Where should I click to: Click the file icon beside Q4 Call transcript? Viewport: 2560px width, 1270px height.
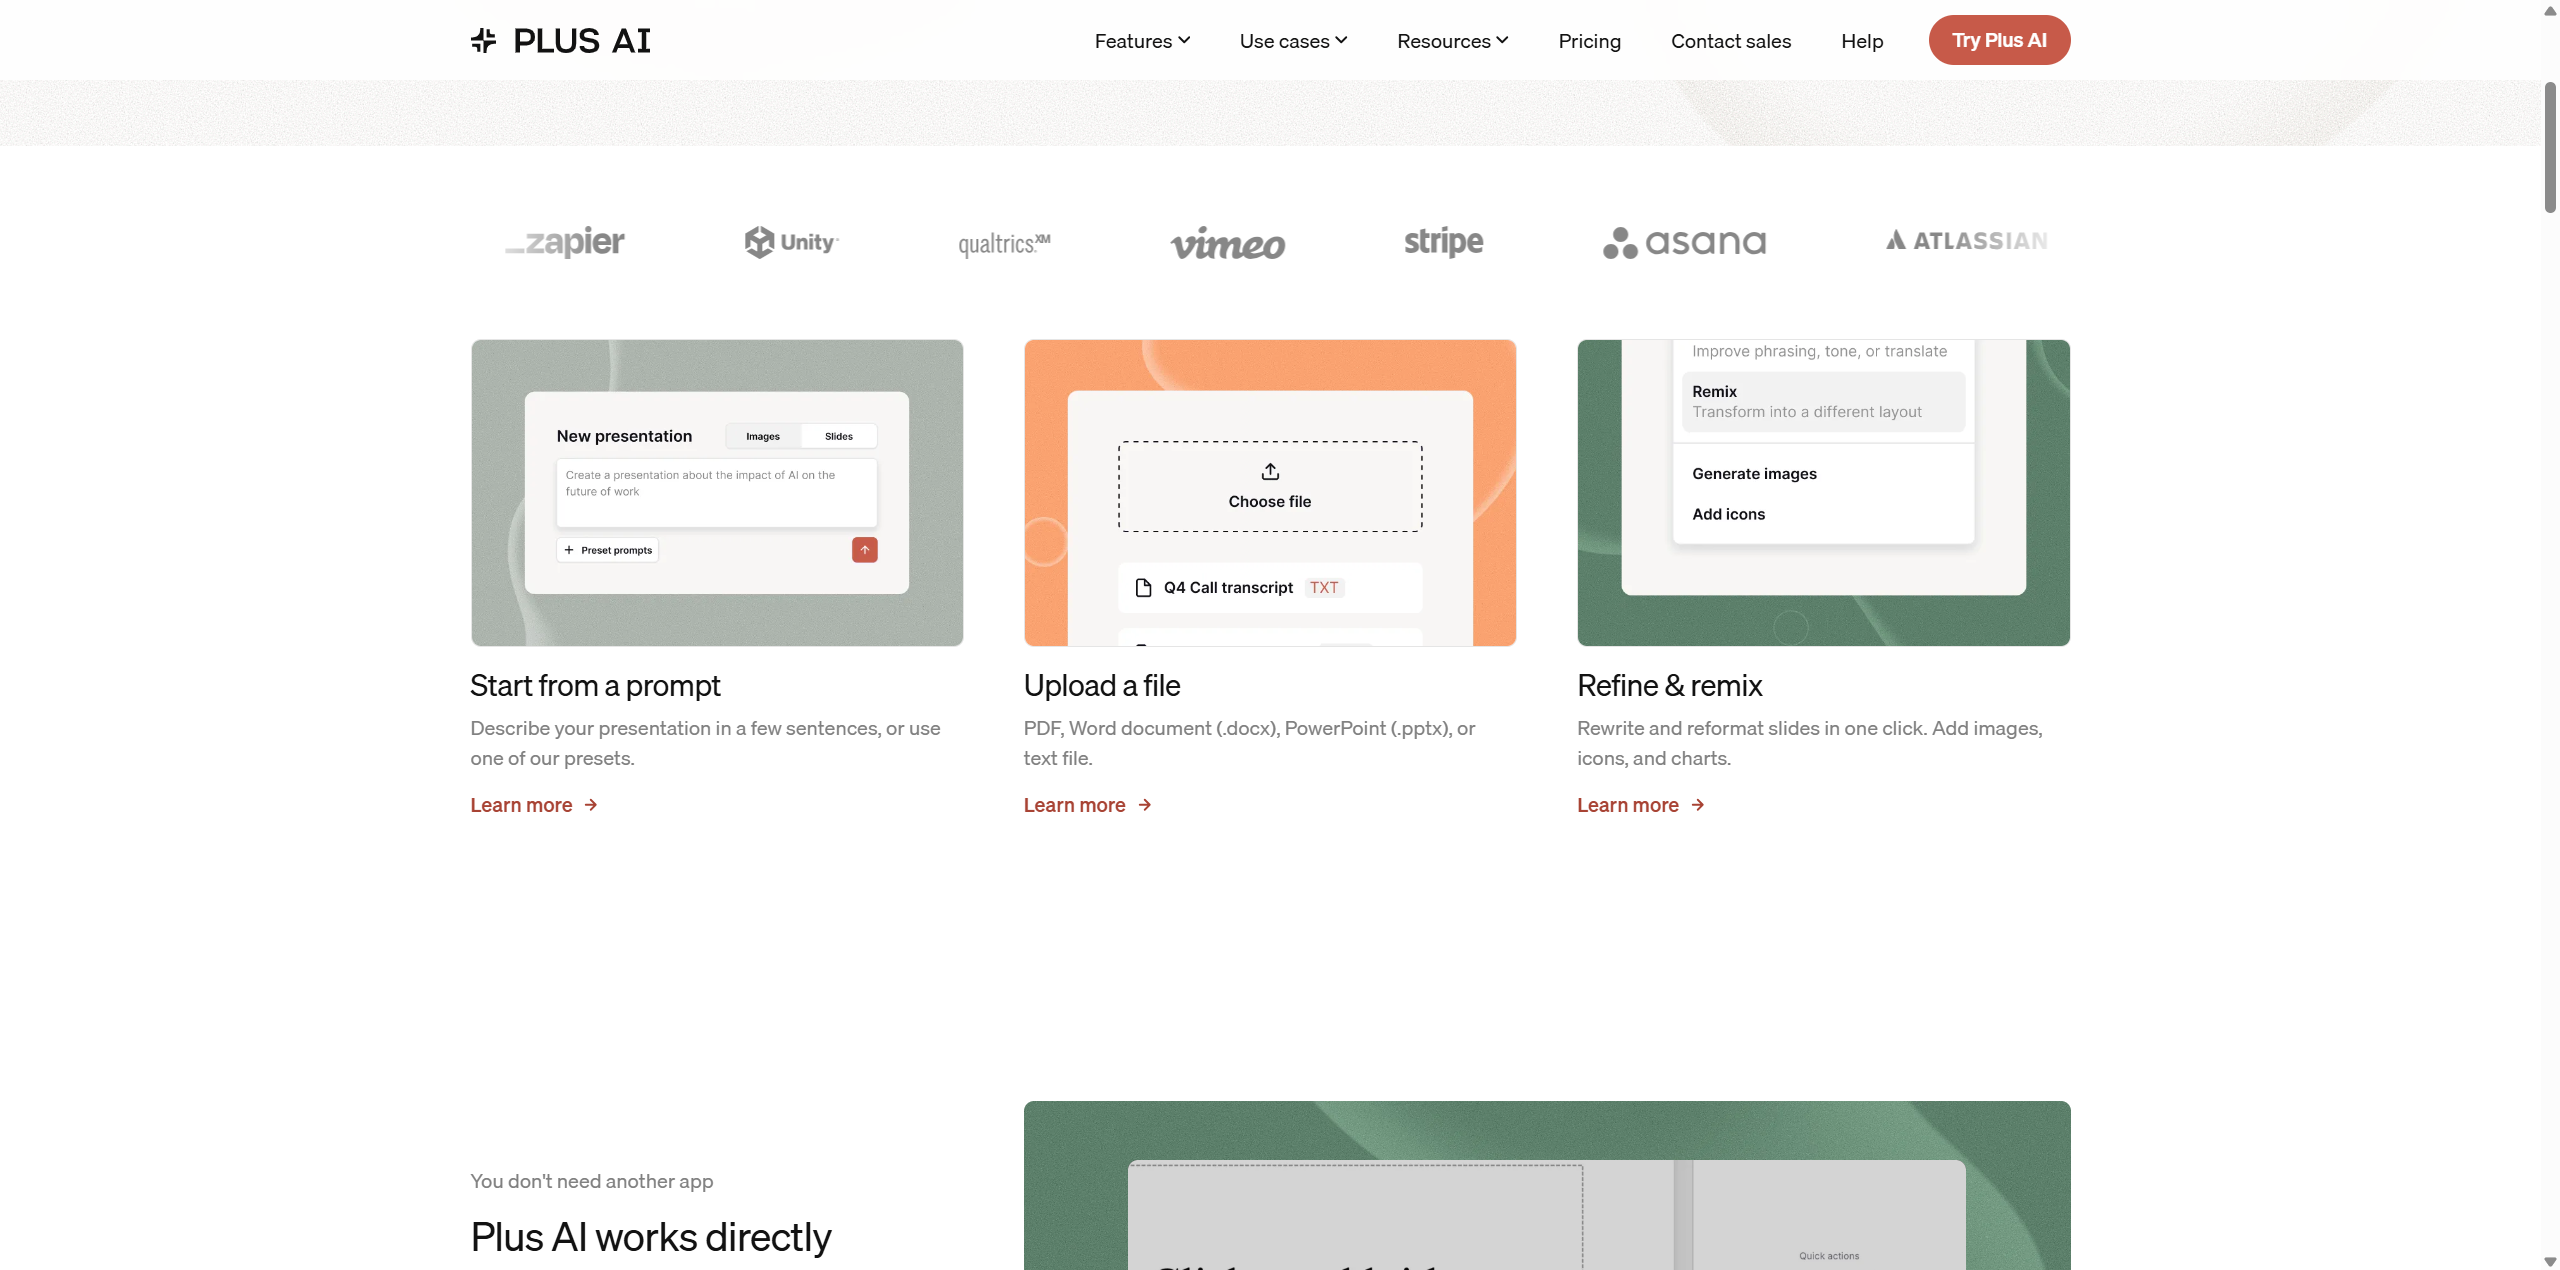point(1143,588)
